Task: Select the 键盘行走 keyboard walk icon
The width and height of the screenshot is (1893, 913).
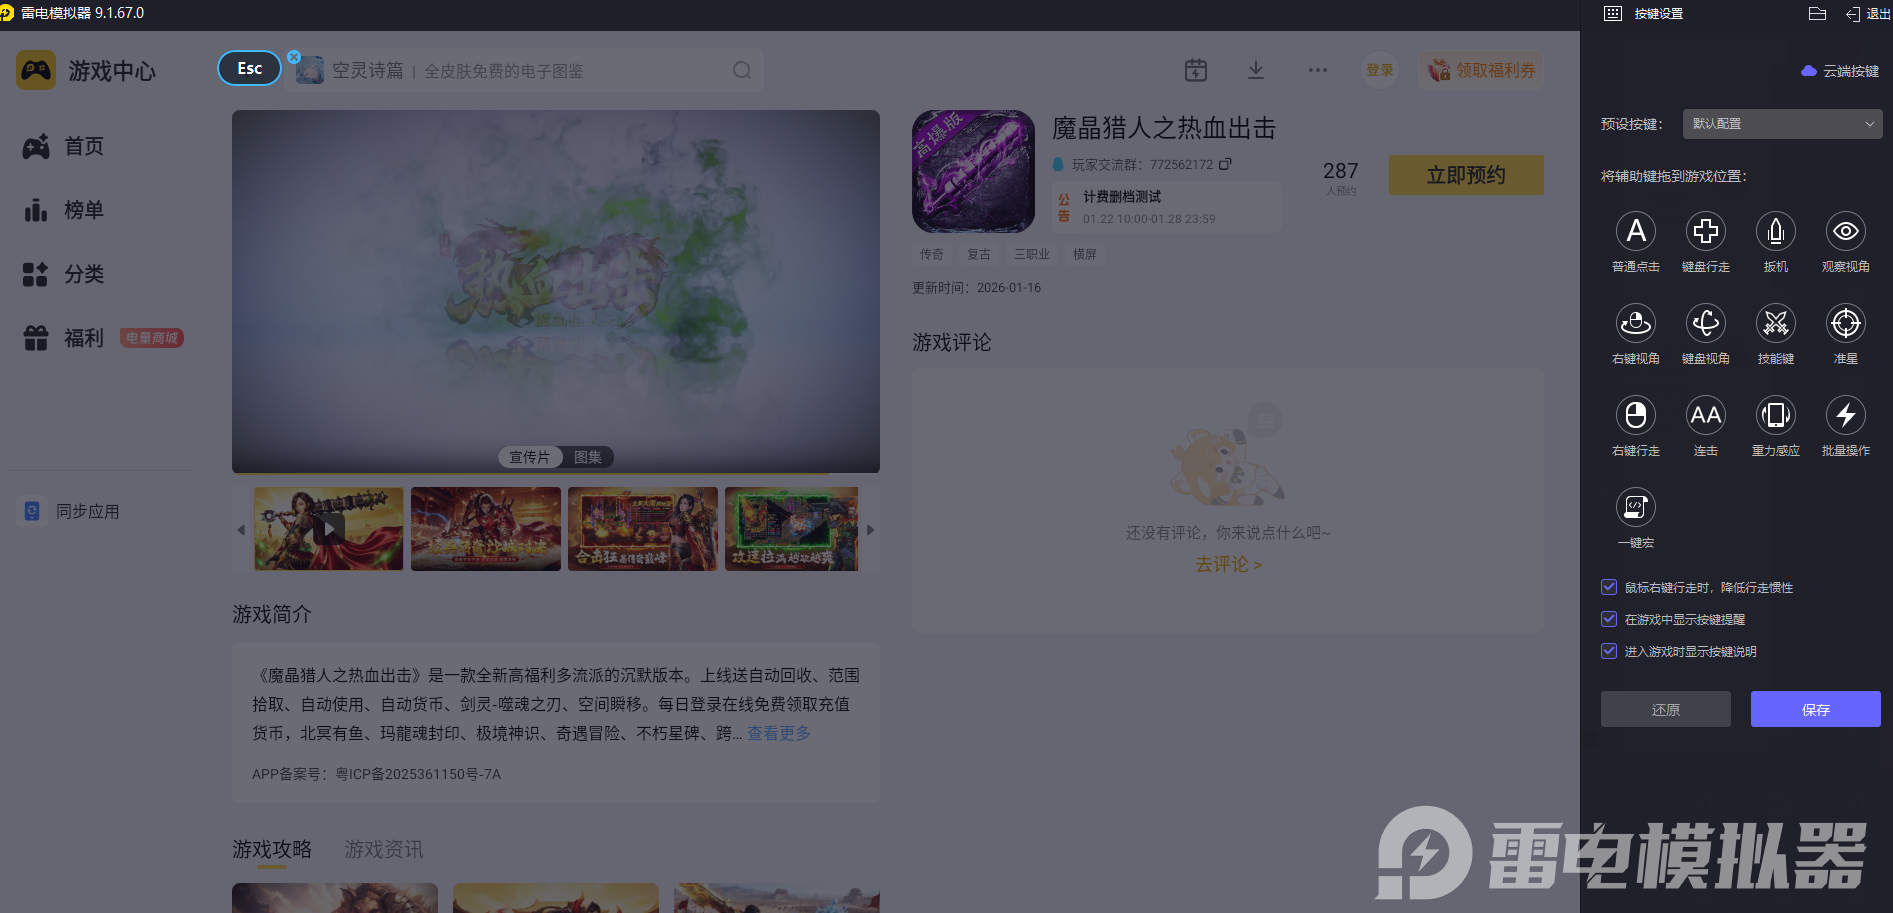Action: (1706, 232)
